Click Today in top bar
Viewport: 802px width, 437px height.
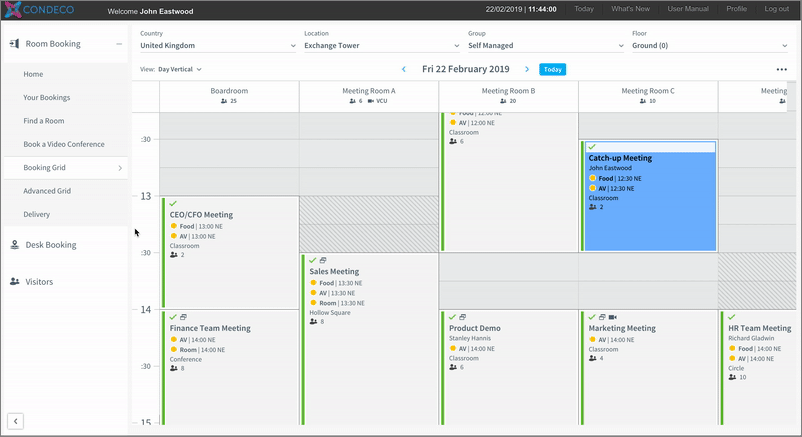[x=584, y=9]
